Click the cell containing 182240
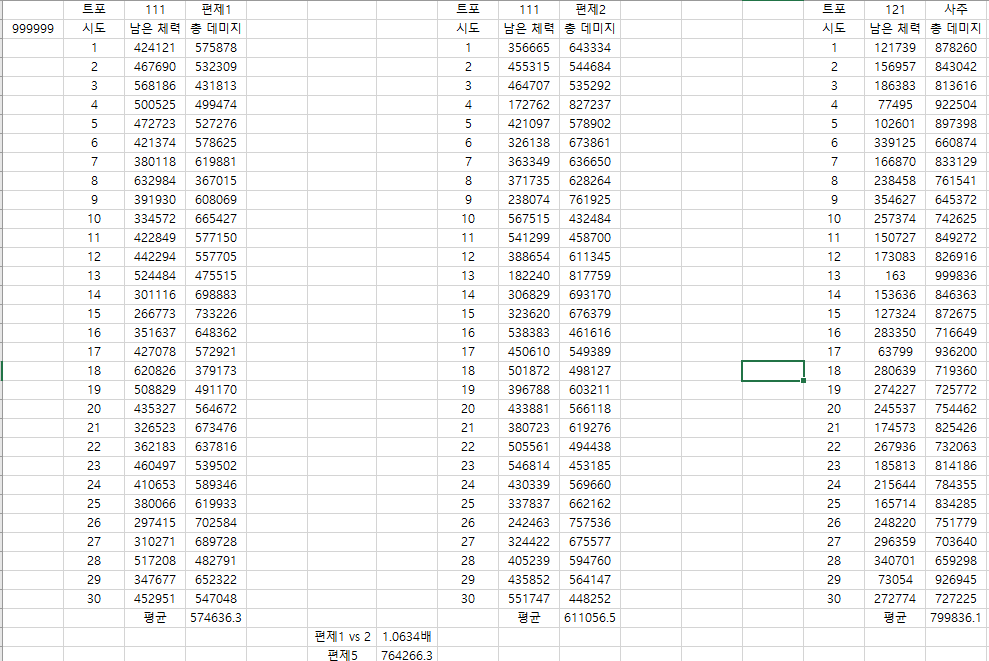Screen dimensions: 989x661 [x=529, y=276]
